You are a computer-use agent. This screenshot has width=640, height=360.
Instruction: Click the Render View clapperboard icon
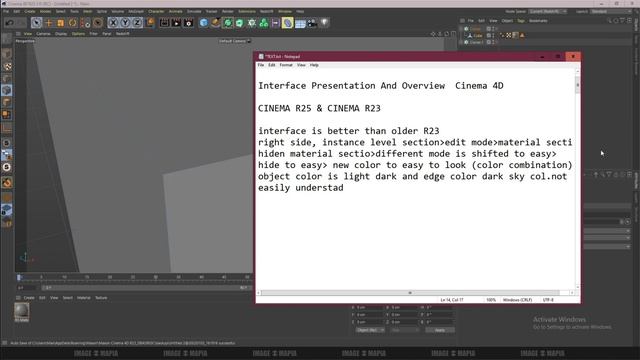pyautogui.click(x=164, y=23)
